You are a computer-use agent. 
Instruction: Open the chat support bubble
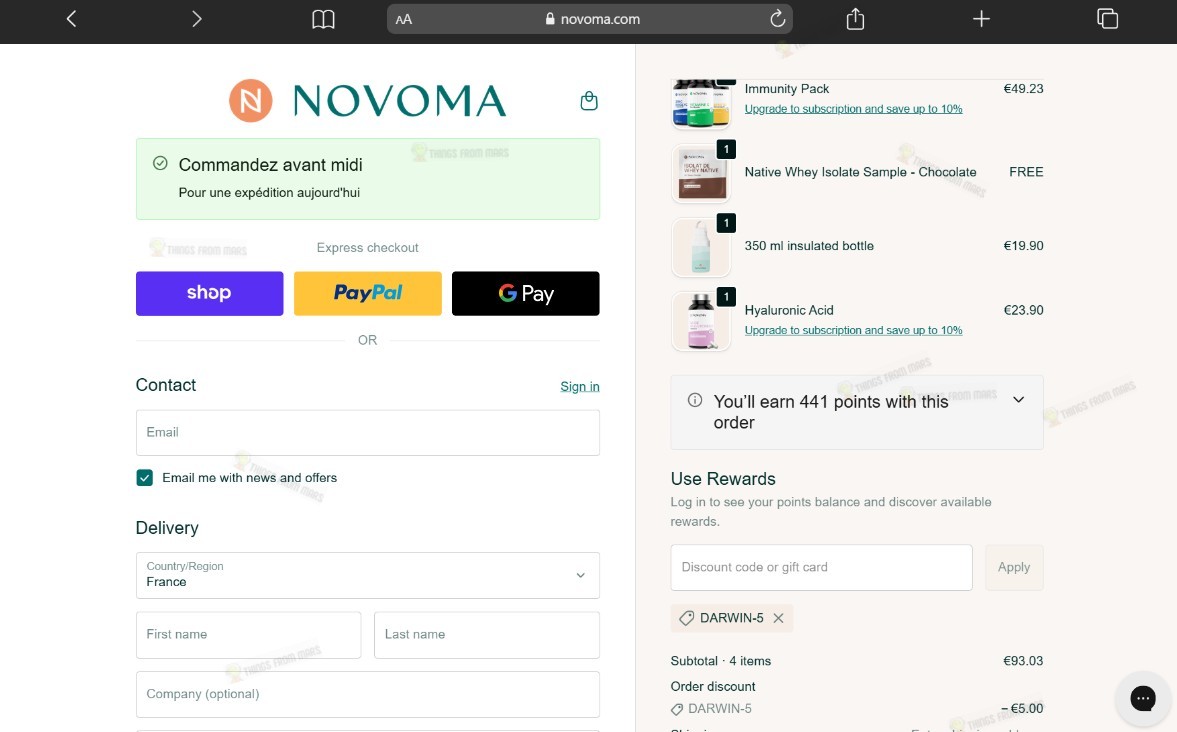pyautogui.click(x=1142, y=698)
